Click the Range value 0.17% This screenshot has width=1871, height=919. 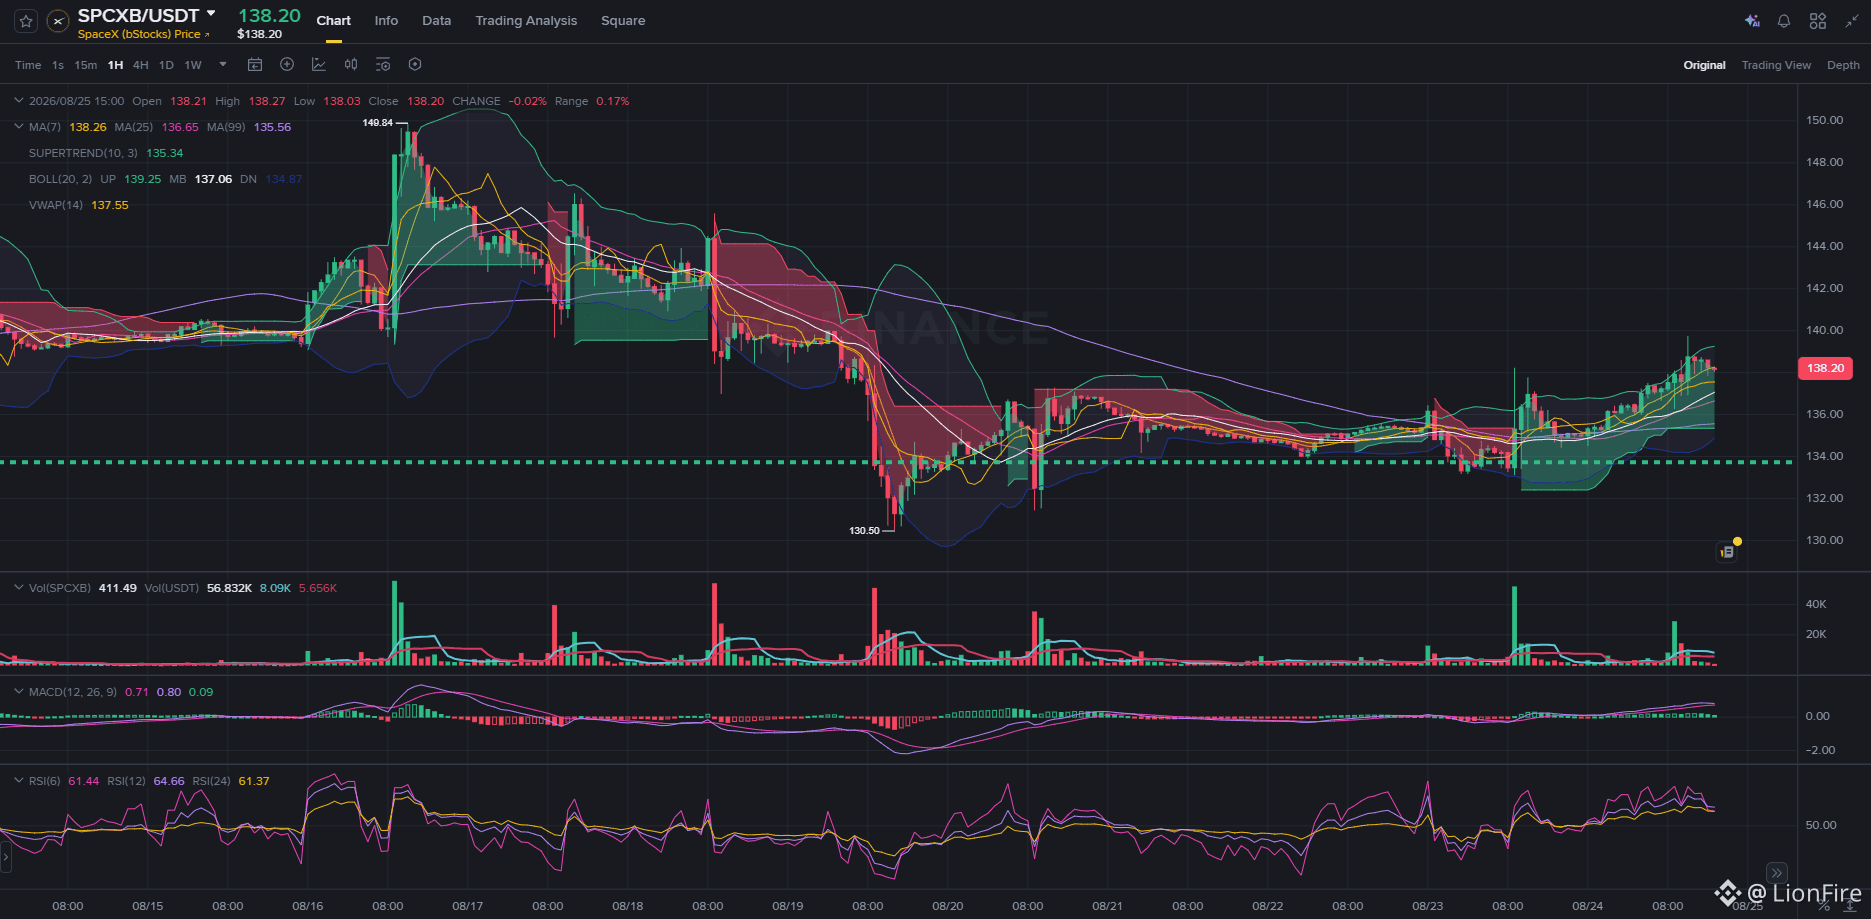pyautogui.click(x=613, y=101)
